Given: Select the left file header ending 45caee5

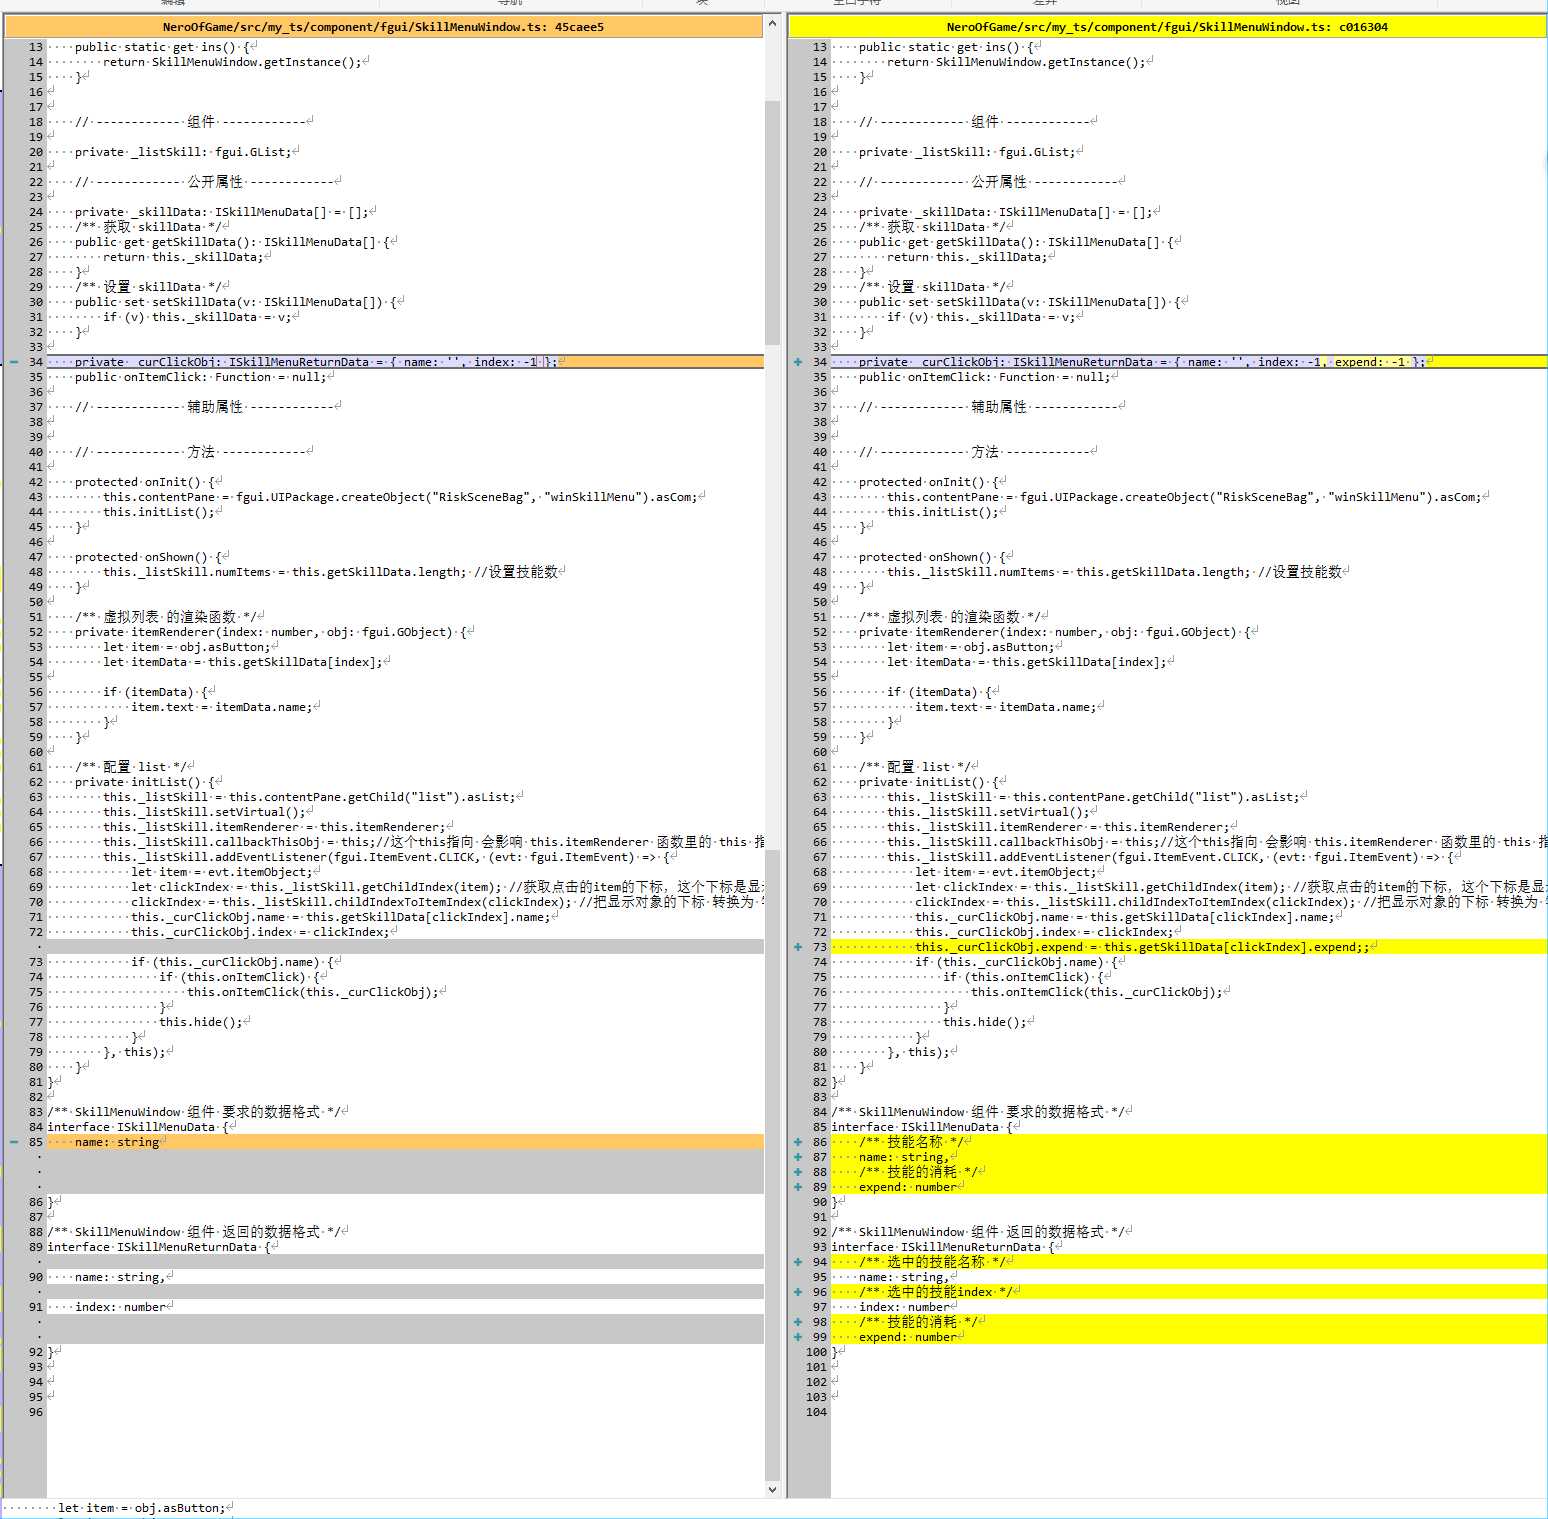Looking at the screenshot, I should coord(383,27).
